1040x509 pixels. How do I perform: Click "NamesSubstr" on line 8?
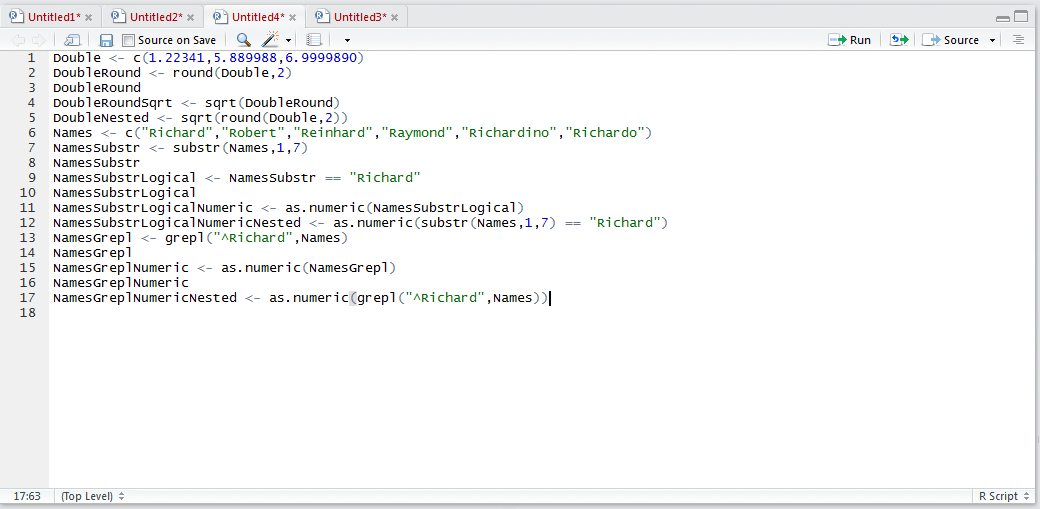coord(97,163)
